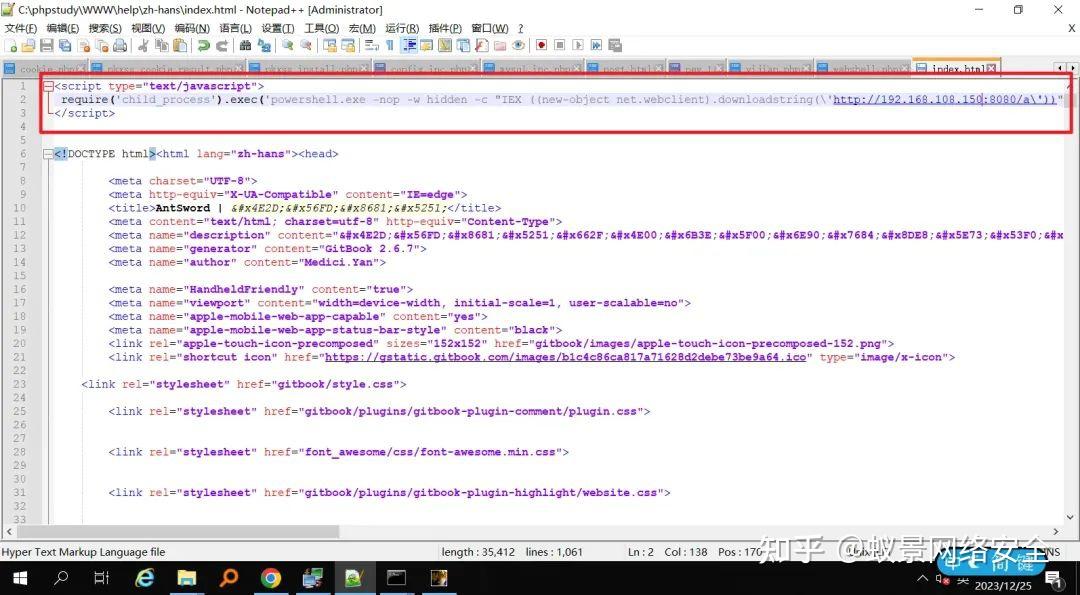The image size is (1080, 595).
Task: Click the gstatic.gitbook.com favicon URL link
Action: pyautogui.click(x=565, y=357)
